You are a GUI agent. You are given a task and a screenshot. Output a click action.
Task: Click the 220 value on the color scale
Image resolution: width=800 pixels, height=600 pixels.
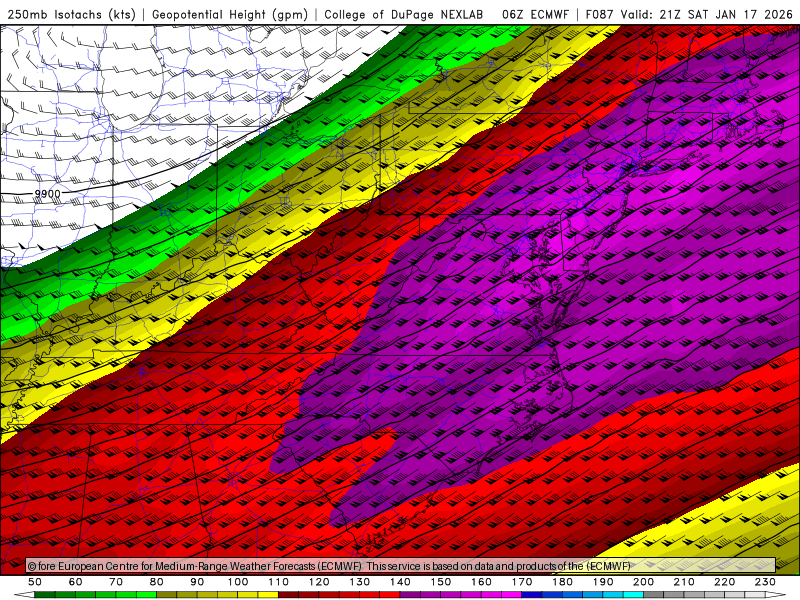pyautogui.click(x=725, y=582)
